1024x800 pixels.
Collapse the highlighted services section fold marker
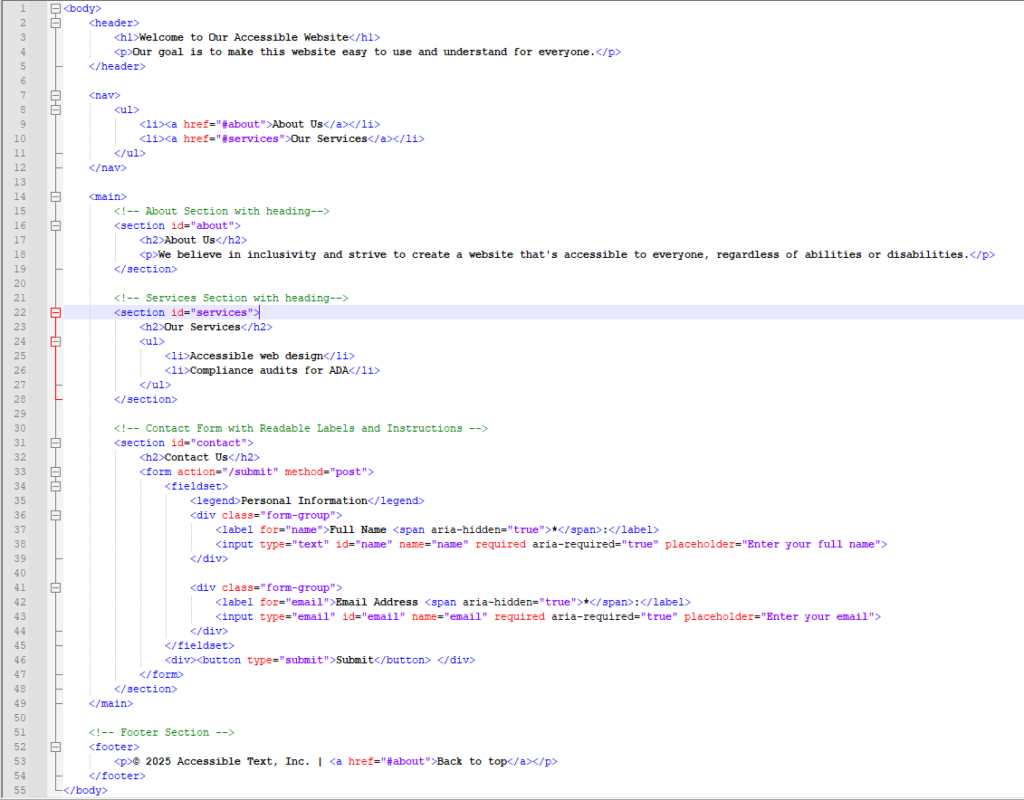[53, 311]
